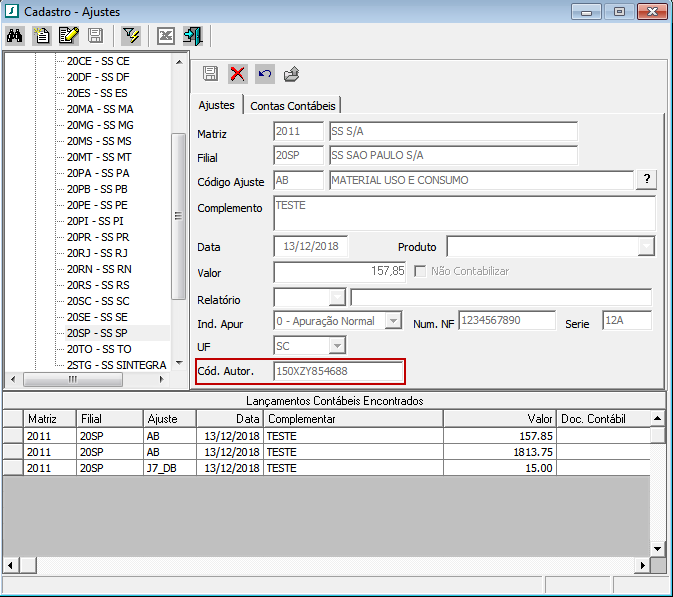Select the Ajustes tab
The width and height of the screenshot is (673, 597).
(217, 104)
